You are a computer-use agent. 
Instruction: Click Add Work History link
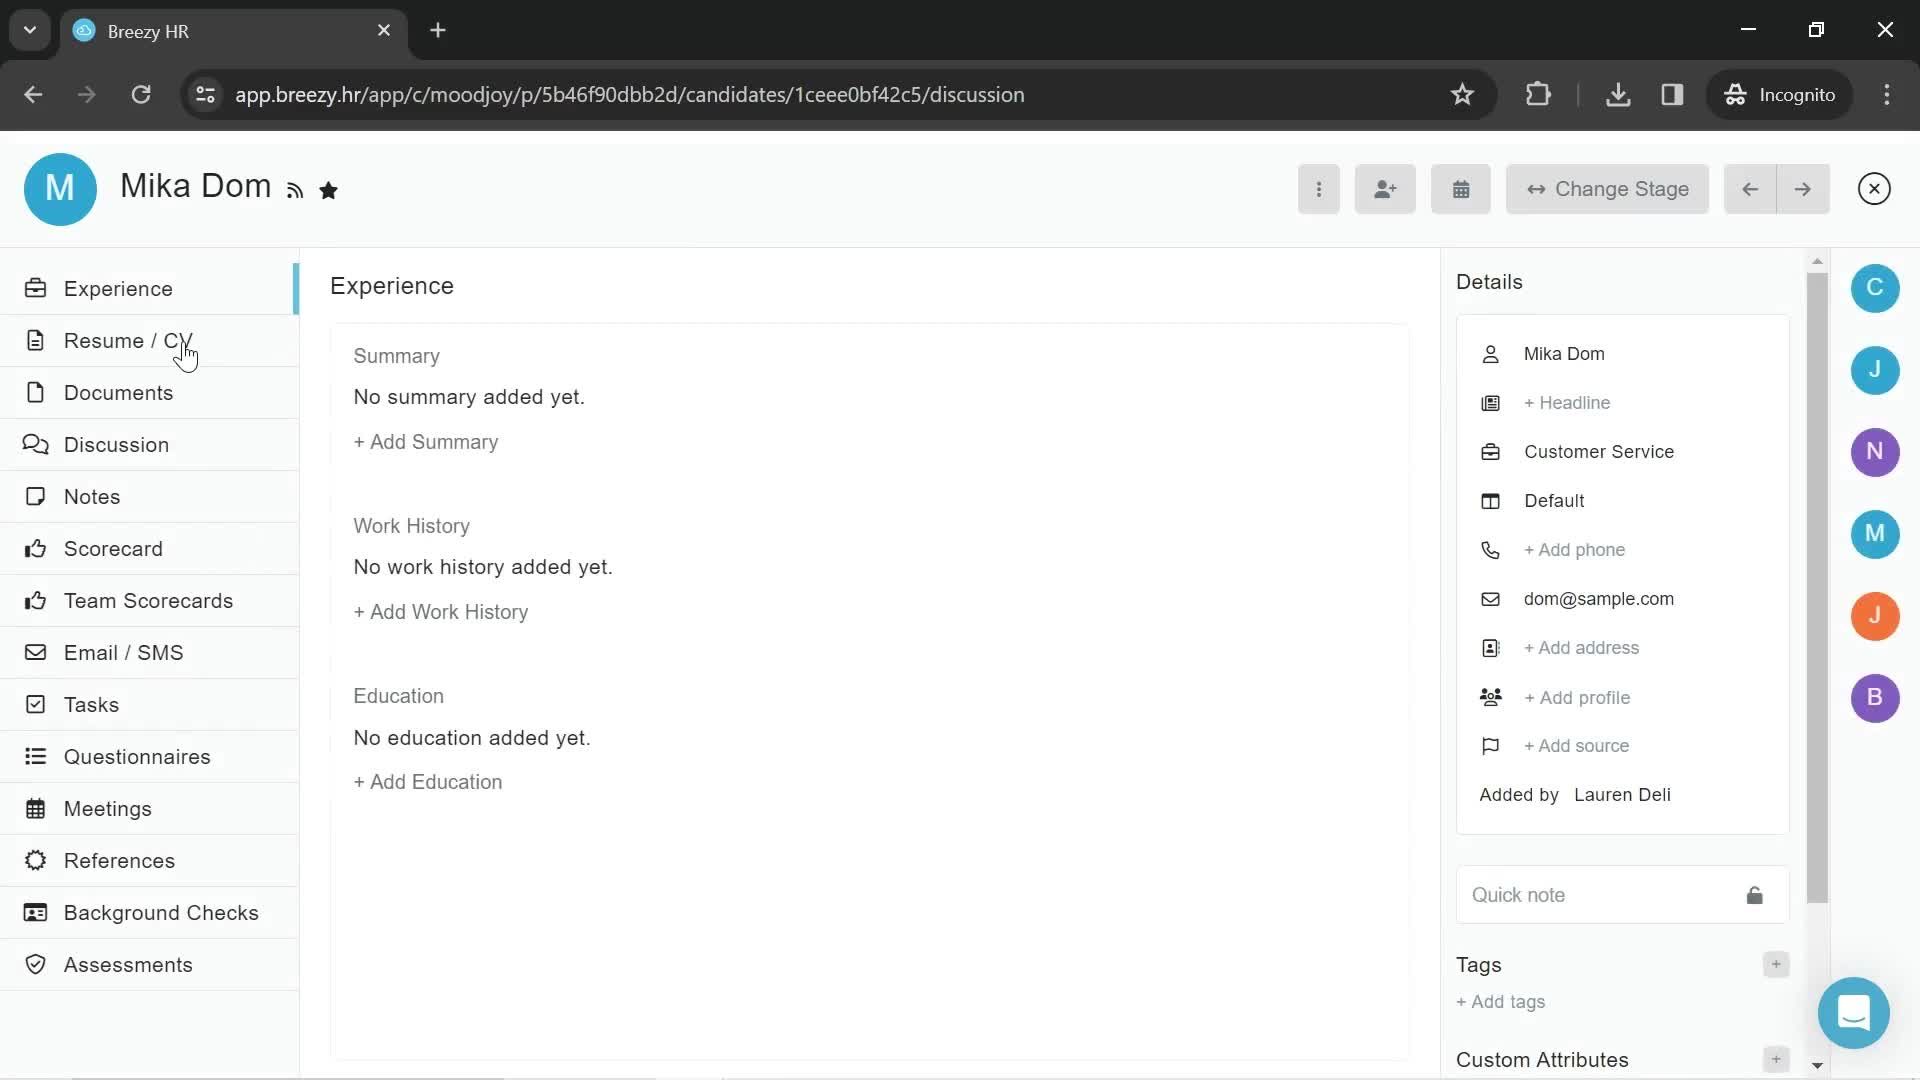click(442, 612)
